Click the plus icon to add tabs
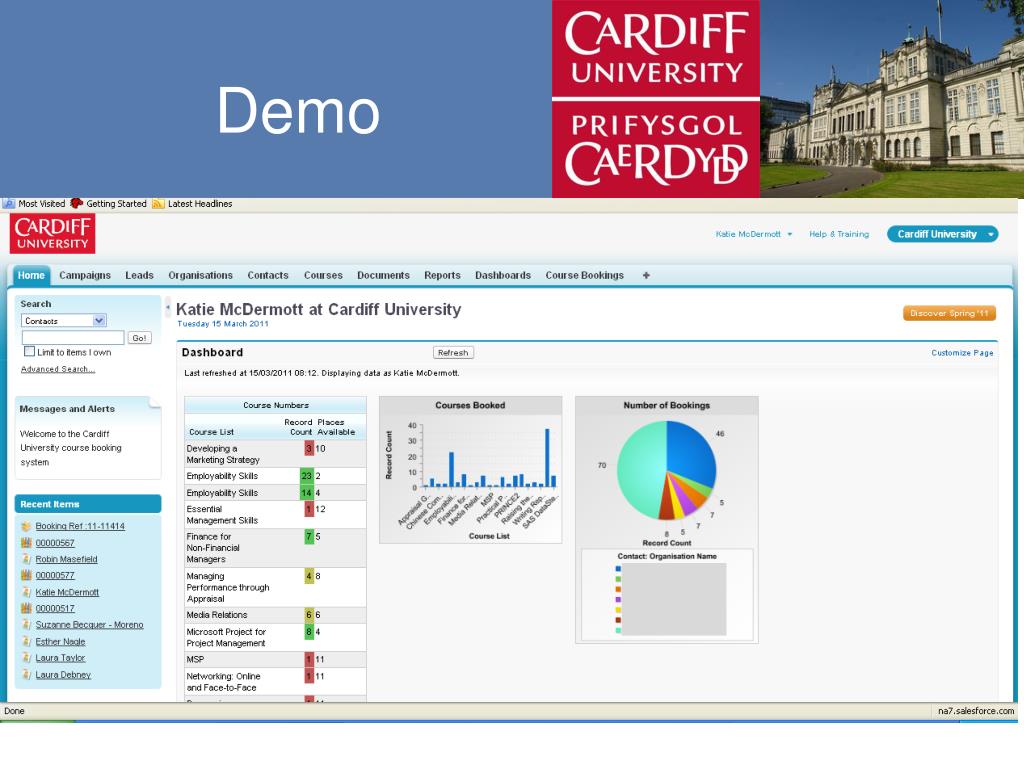 [x=646, y=275]
